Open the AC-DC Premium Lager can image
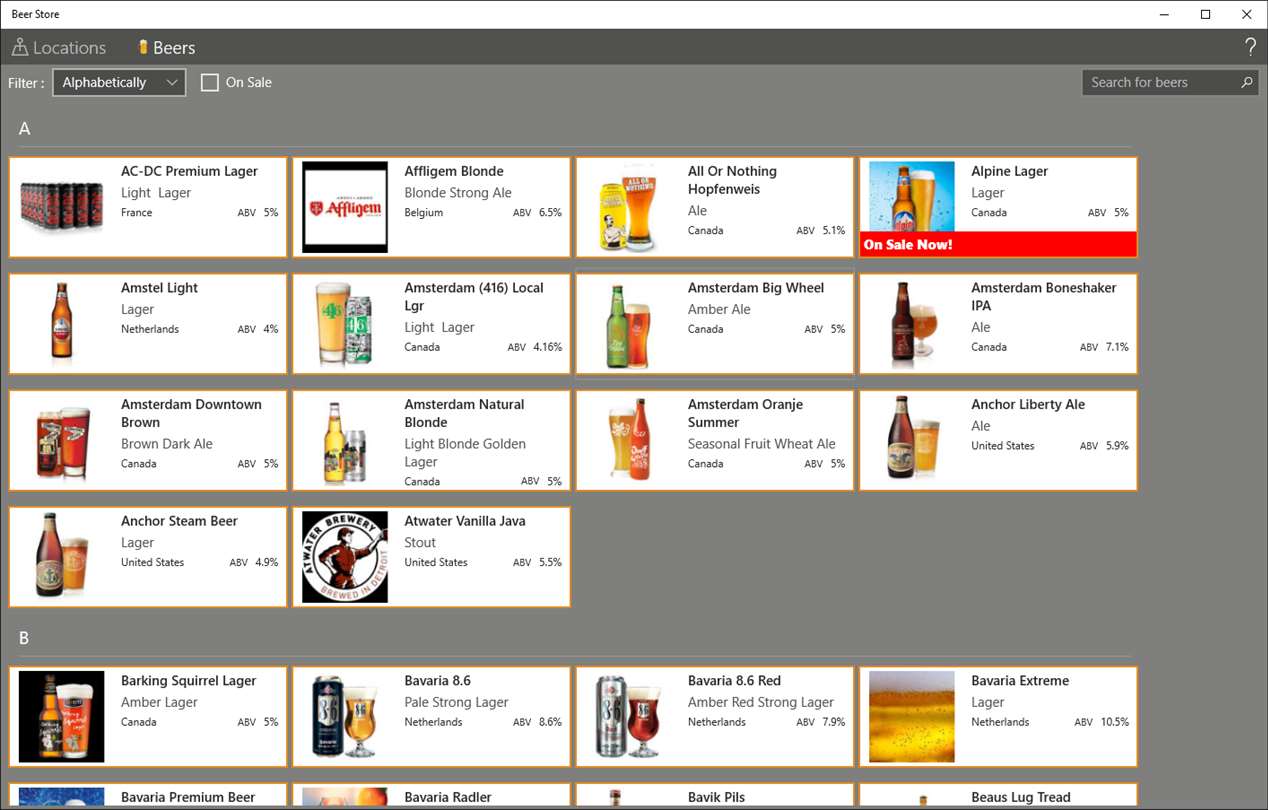Screen dimensions: 1268x810 coord(62,207)
